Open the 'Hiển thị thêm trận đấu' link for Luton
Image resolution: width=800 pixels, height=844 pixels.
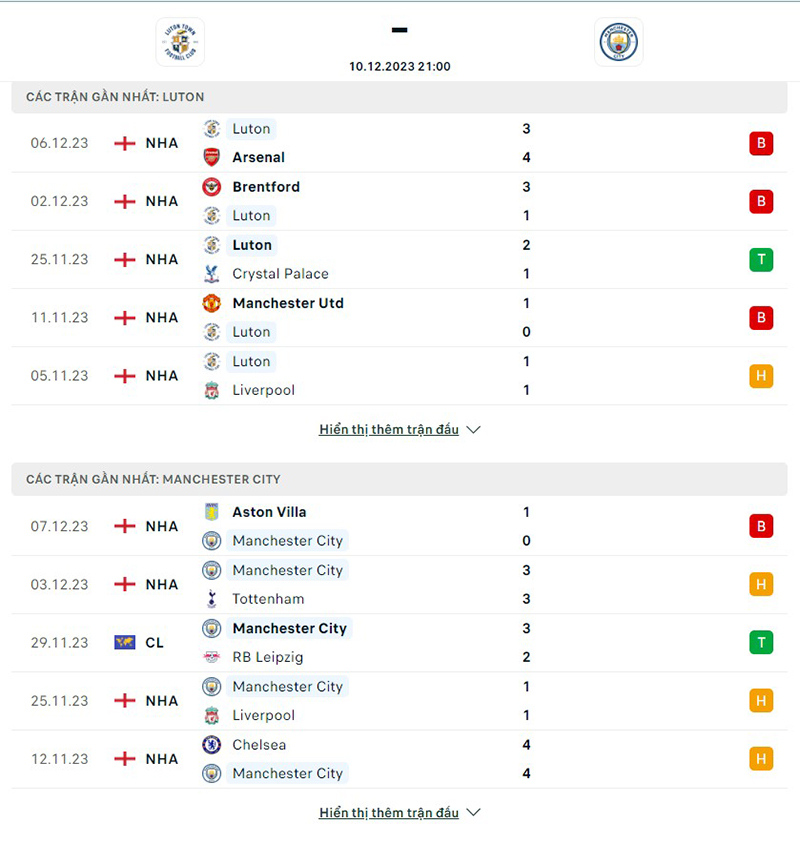[390, 429]
